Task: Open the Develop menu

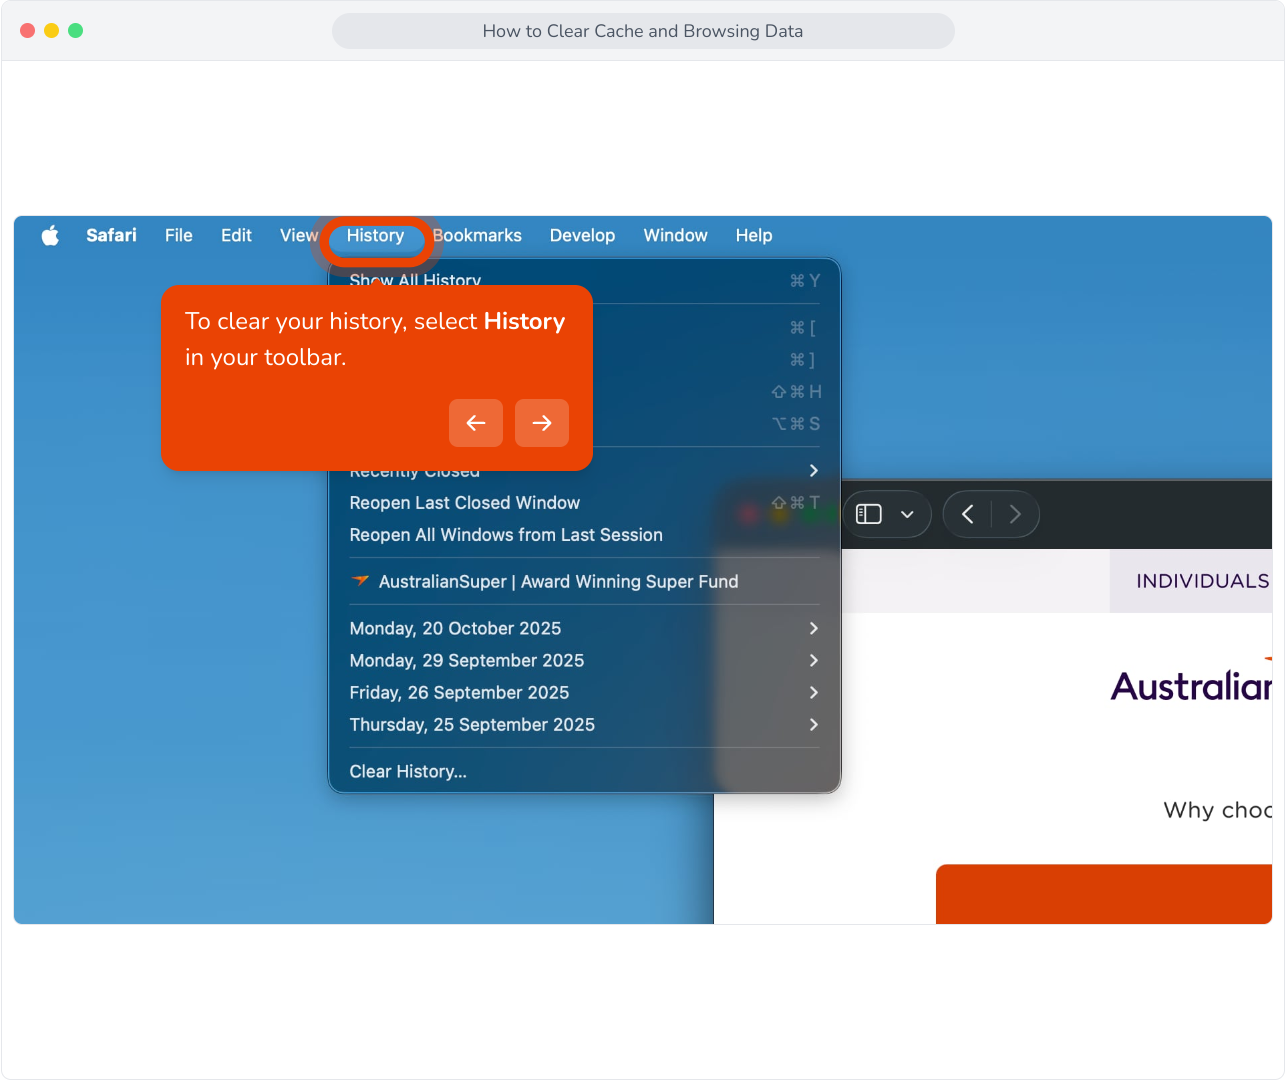Action: [582, 236]
